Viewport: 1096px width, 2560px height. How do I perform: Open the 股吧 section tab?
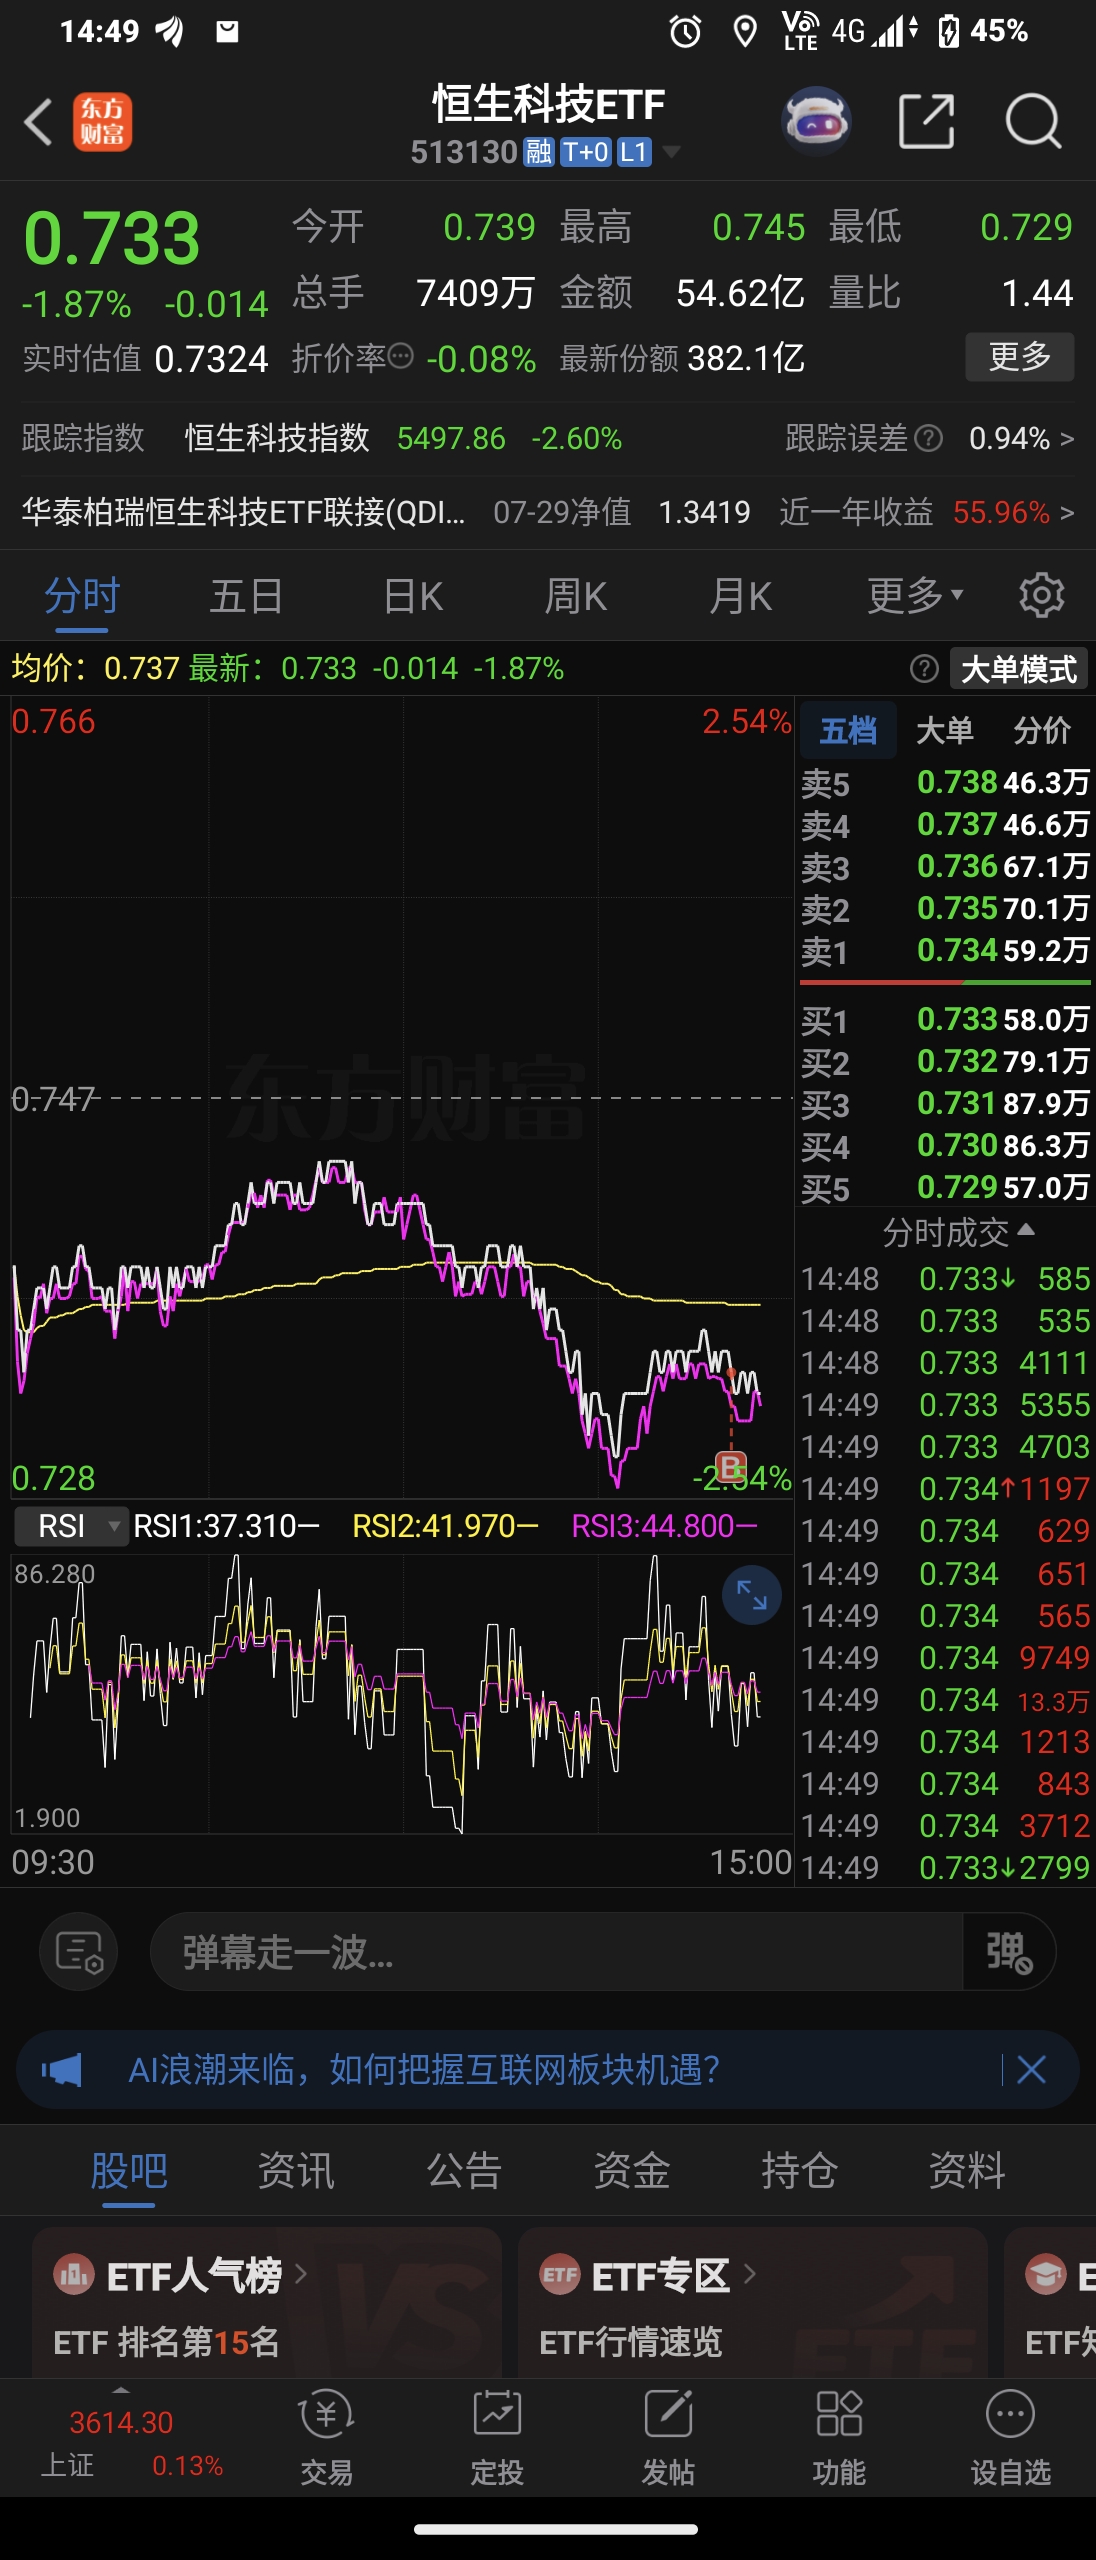click(x=129, y=2170)
